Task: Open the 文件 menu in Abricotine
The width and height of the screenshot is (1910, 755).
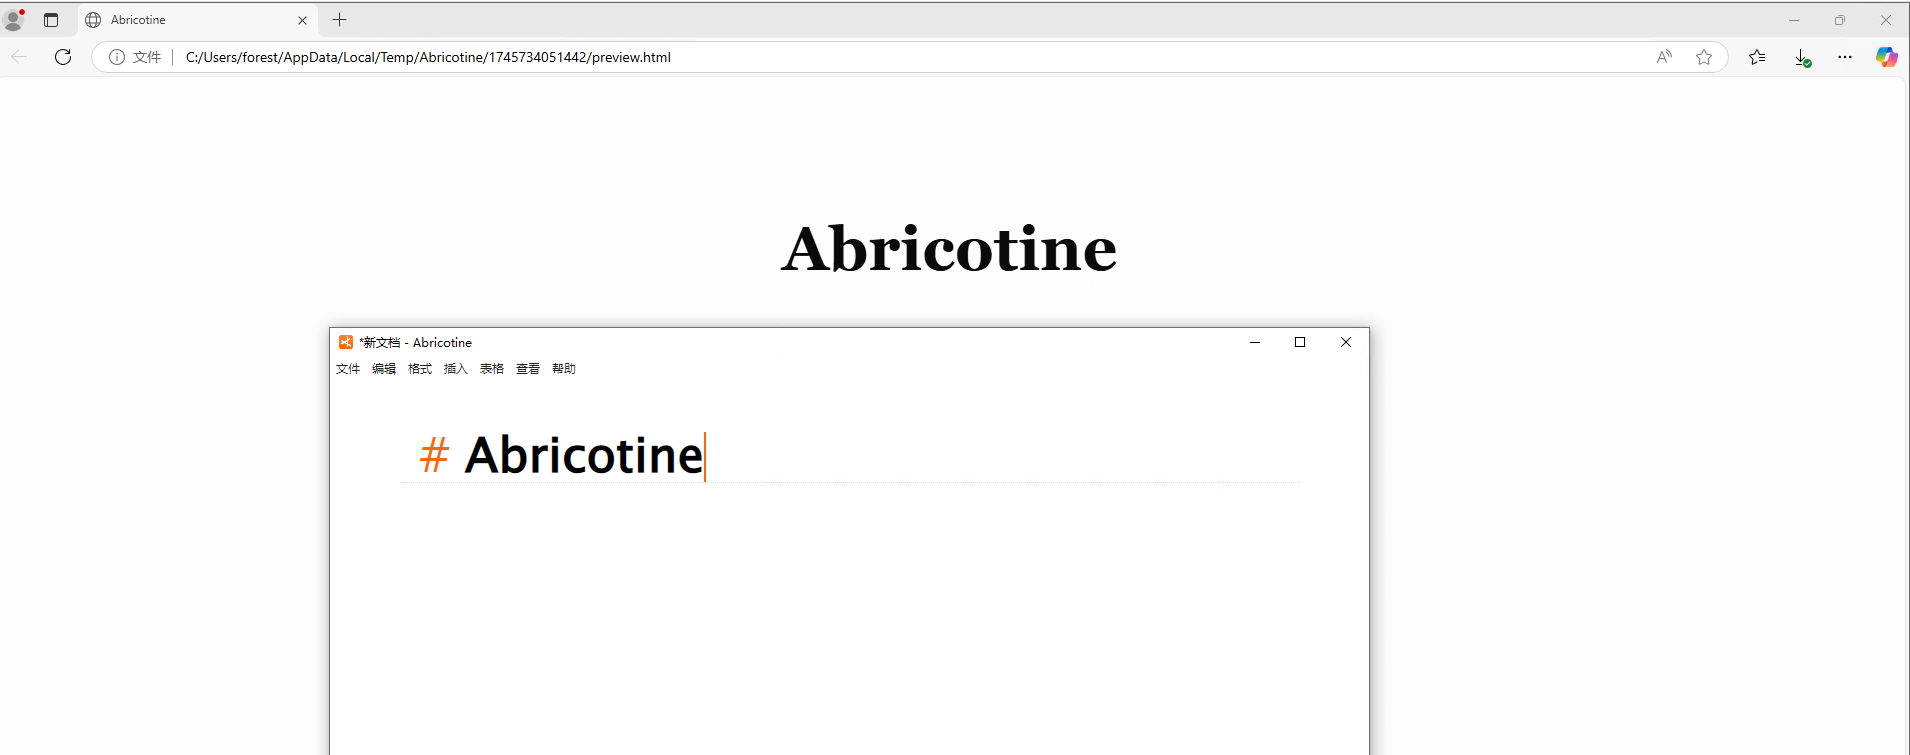Action: [348, 369]
